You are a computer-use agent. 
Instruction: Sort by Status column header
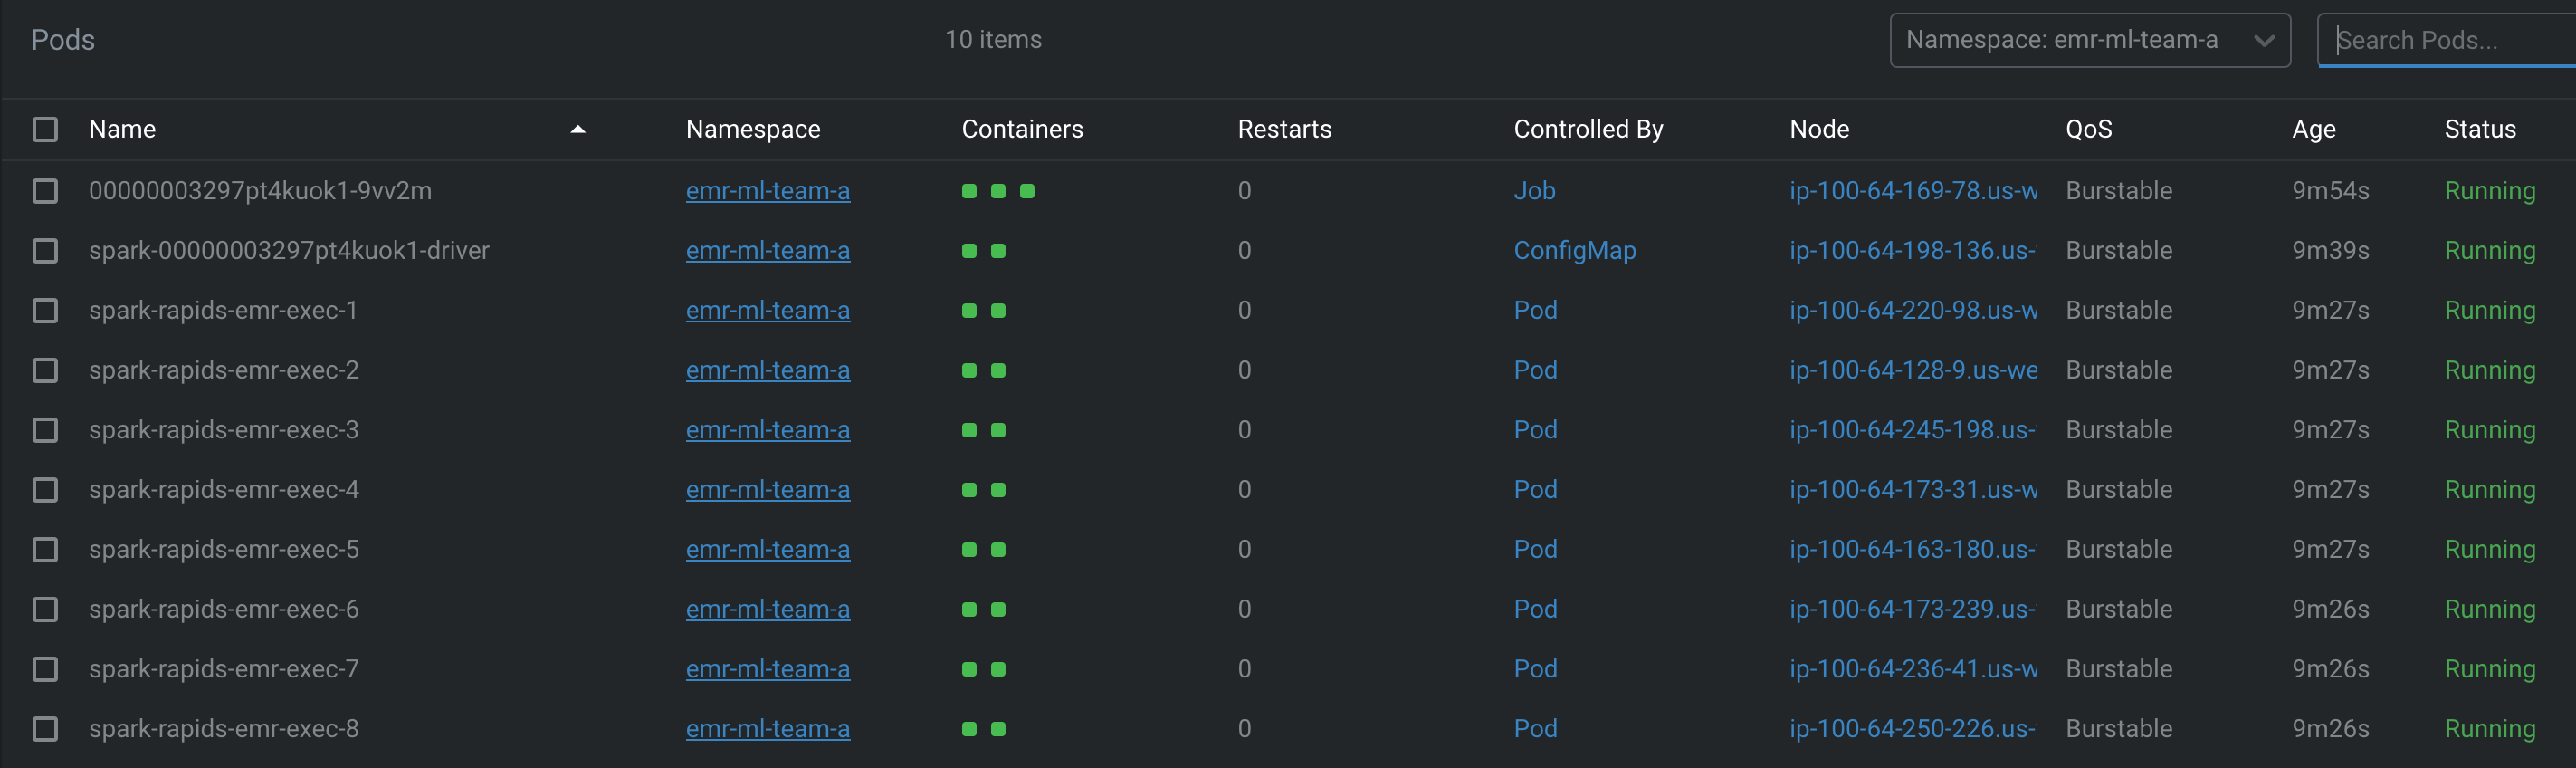pos(2480,129)
